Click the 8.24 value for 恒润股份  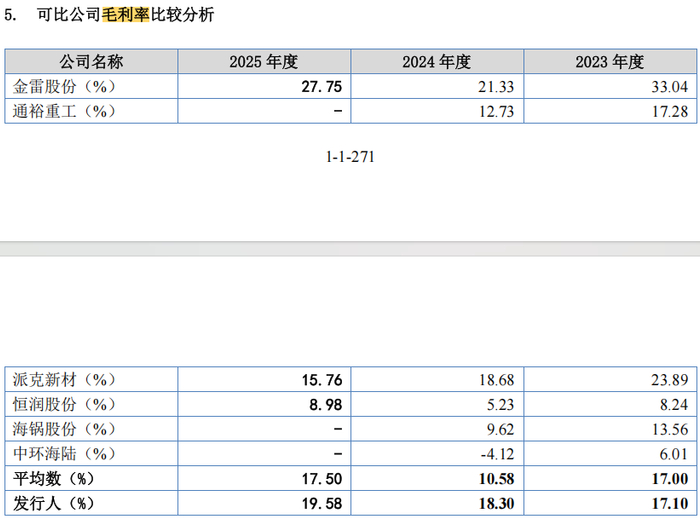click(x=673, y=405)
